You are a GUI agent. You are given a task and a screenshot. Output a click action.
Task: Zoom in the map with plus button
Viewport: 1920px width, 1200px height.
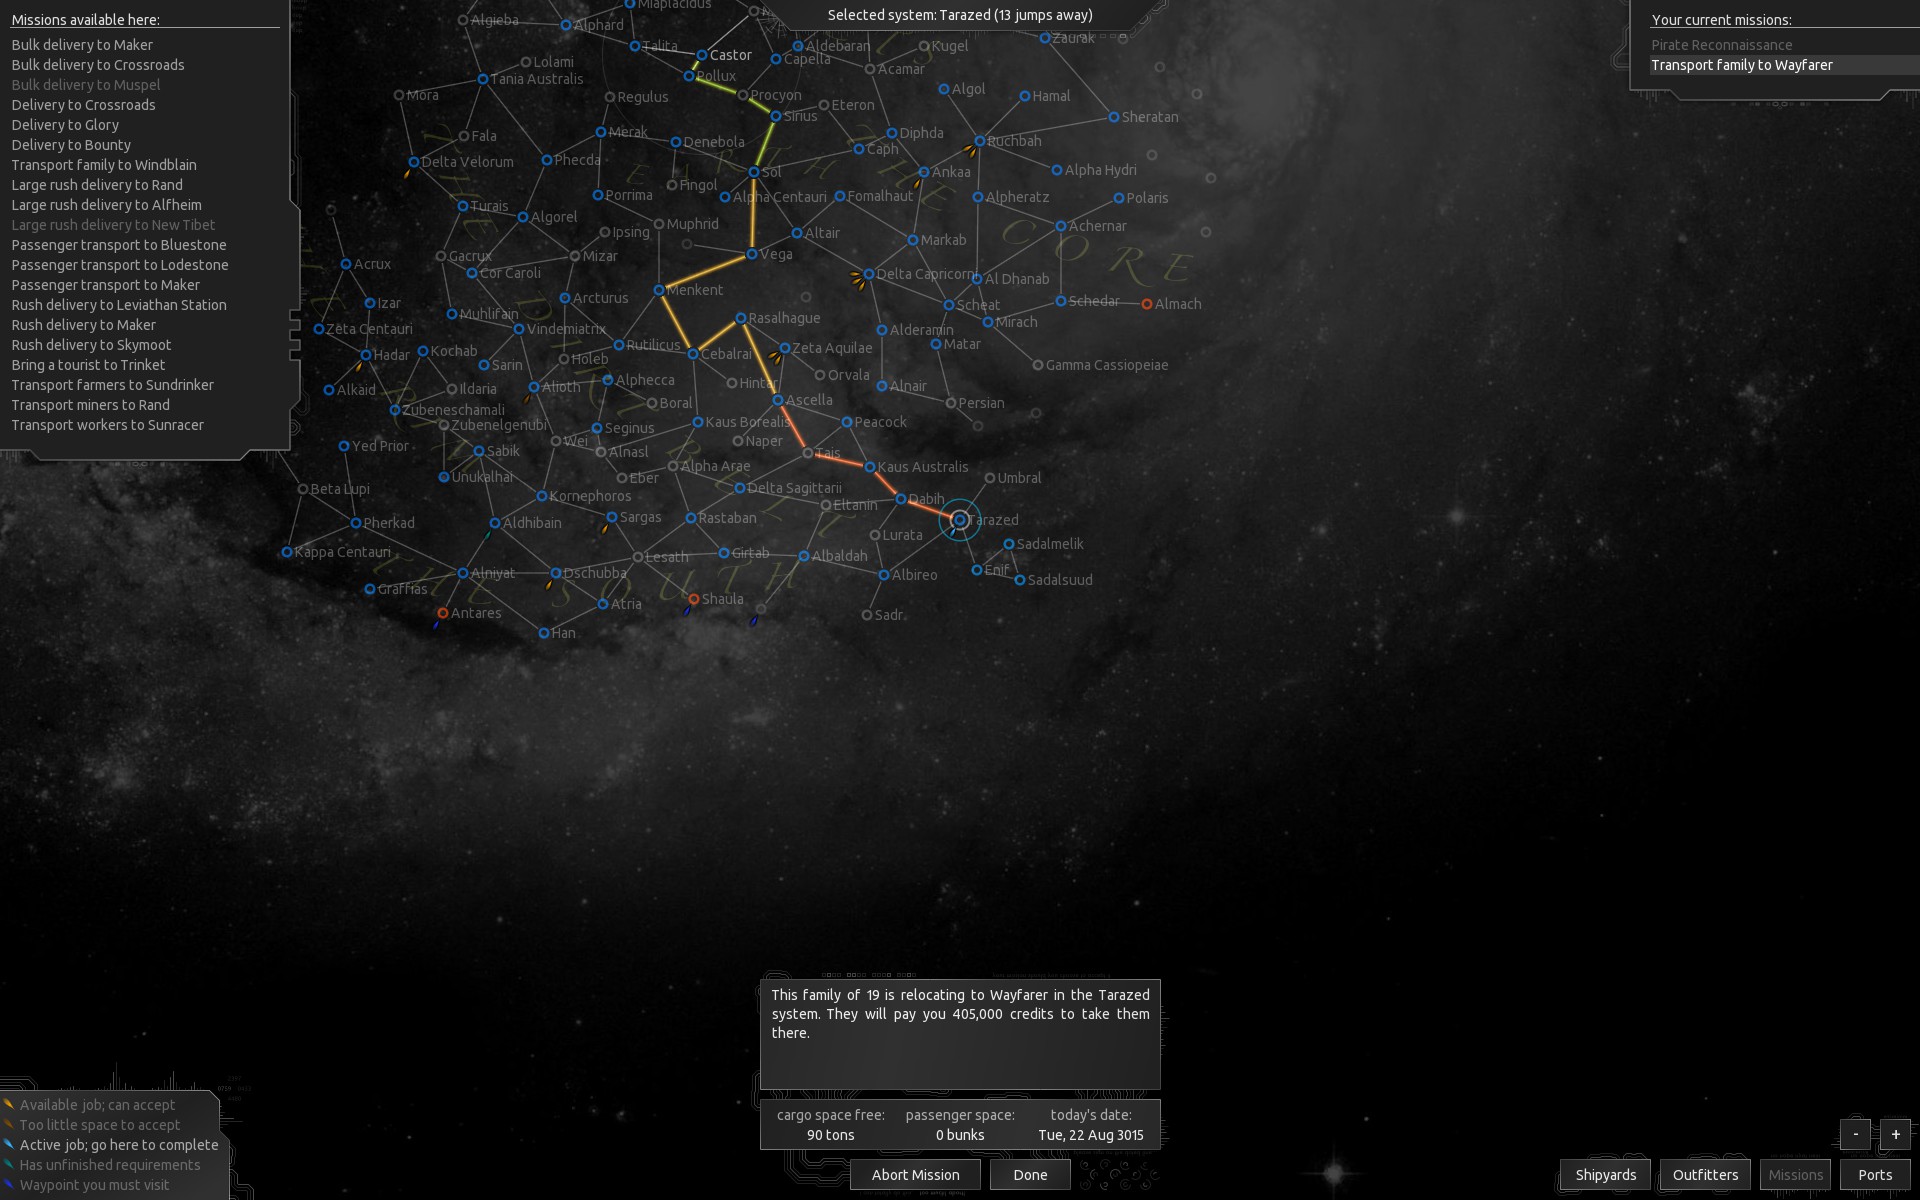[x=1895, y=1134]
